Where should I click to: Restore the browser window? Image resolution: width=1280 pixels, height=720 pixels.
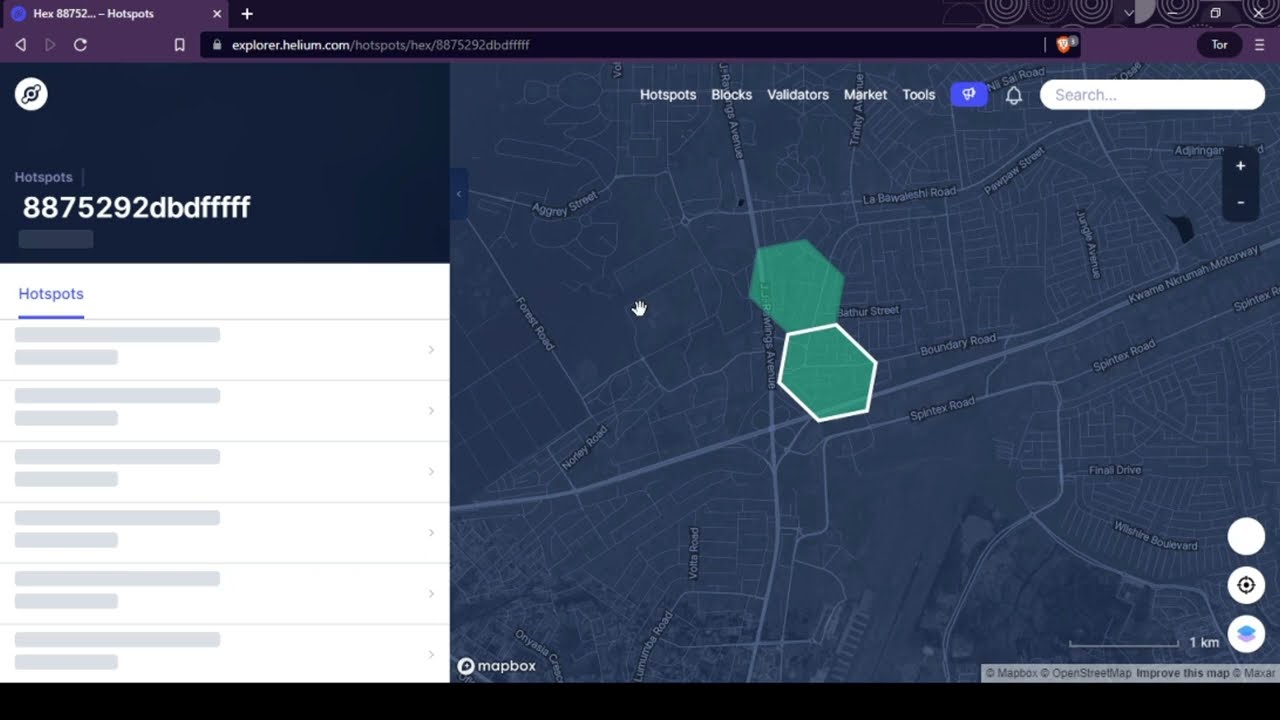1215,14
